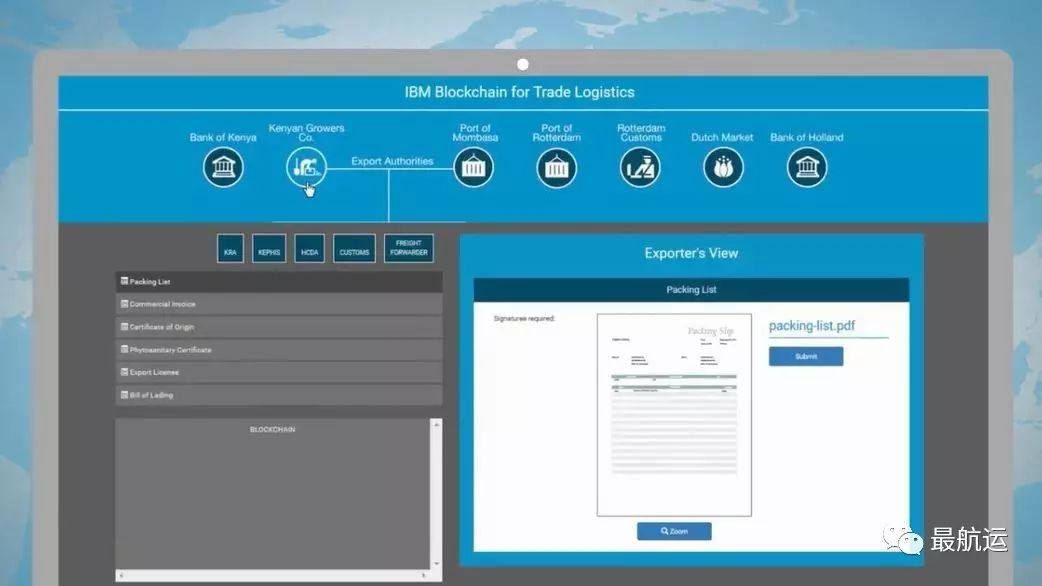The width and height of the screenshot is (1042, 586).
Task: Zoom the packing slip preview
Action: coord(674,531)
